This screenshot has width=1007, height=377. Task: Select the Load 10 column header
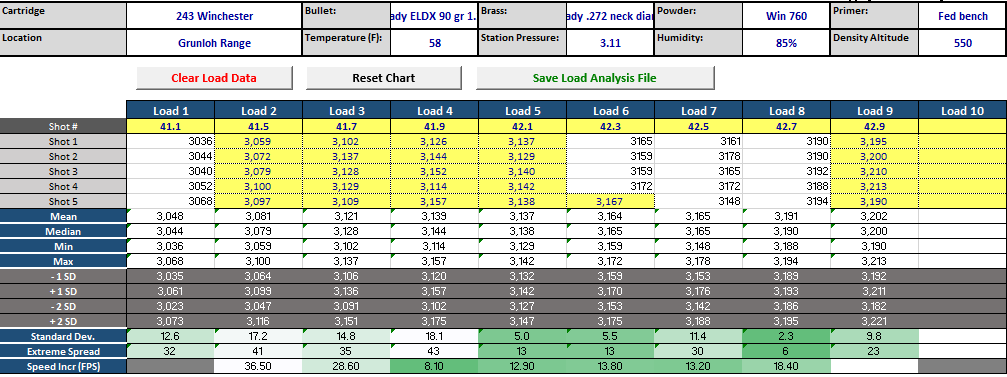click(962, 110)
